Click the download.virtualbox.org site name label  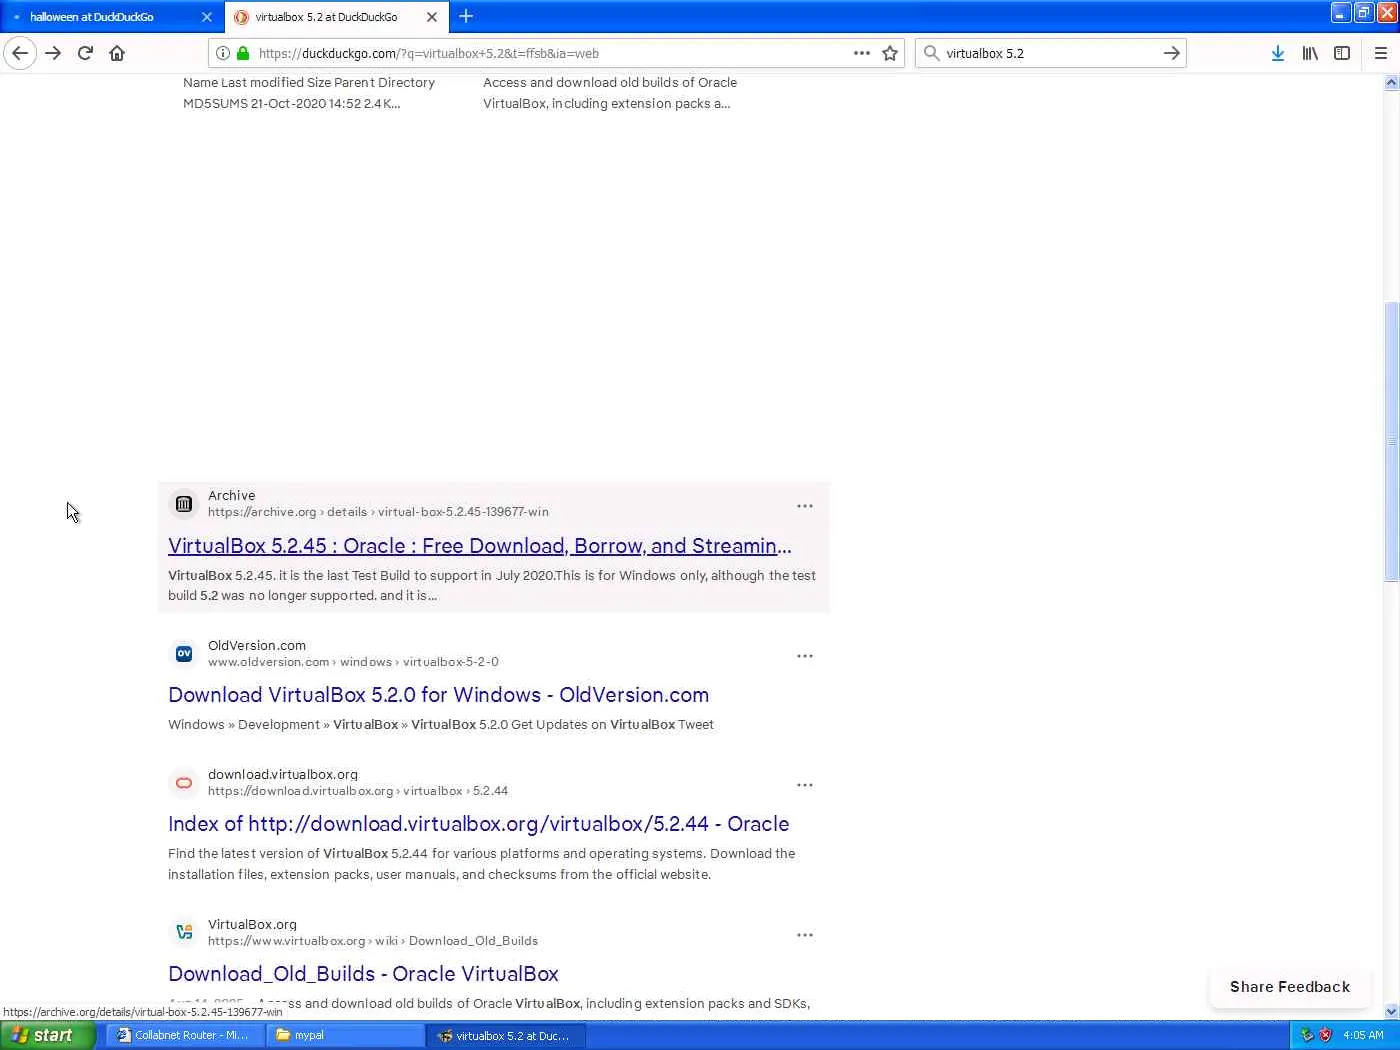click(x=283, y=775)
